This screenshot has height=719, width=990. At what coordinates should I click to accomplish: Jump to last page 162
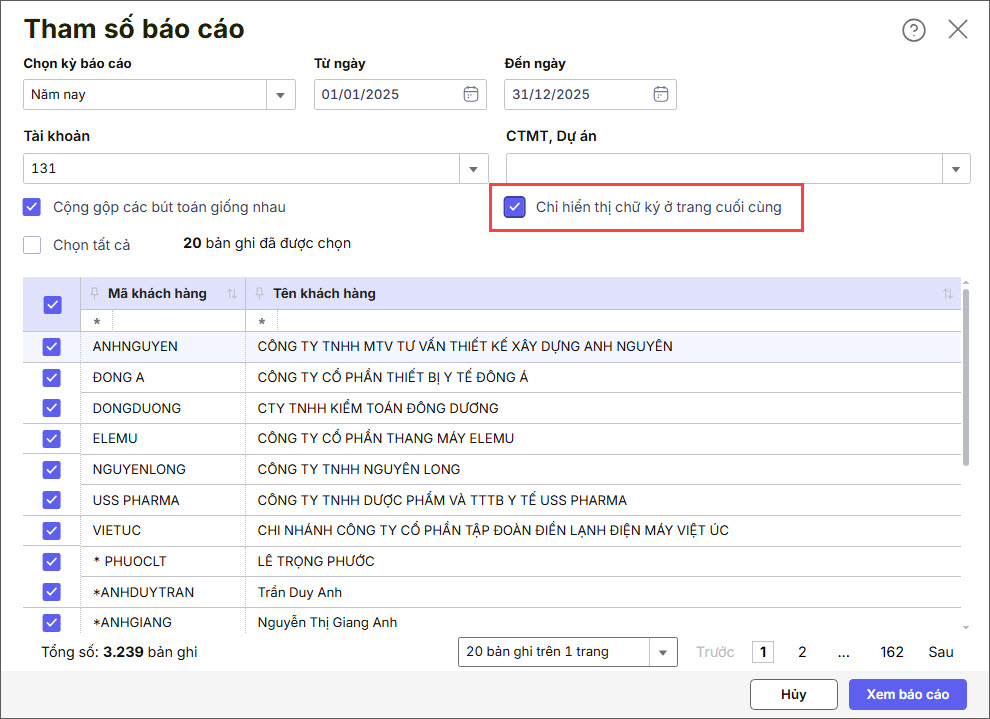pos(892,652)
